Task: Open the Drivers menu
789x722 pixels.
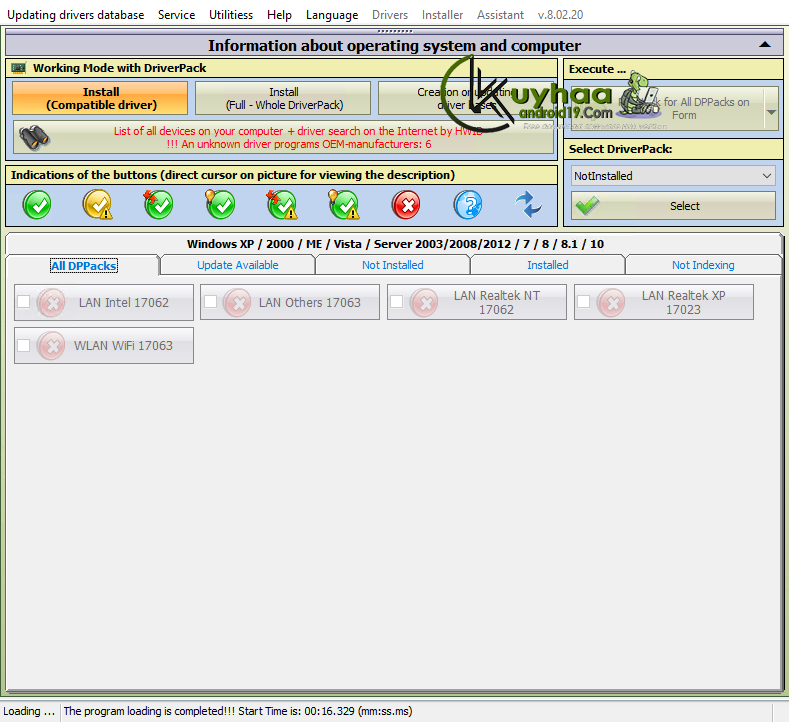Action: pos(390,15)
